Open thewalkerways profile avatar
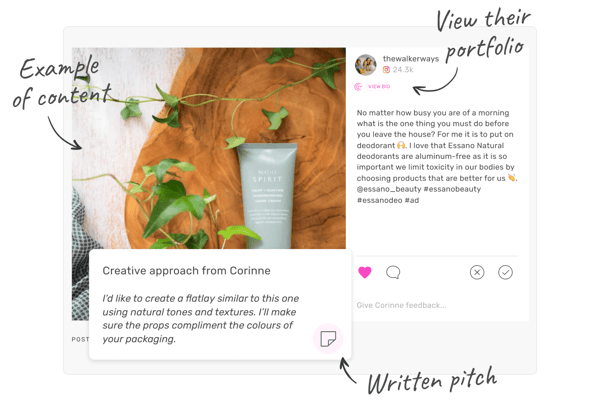 click(x=366, y=64)
